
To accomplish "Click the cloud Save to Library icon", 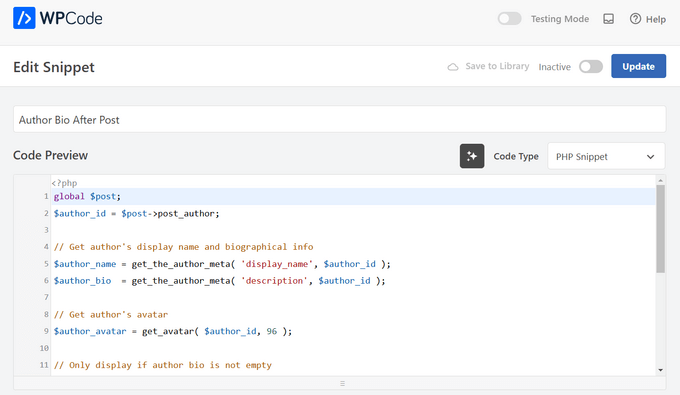I will [453, 67].
